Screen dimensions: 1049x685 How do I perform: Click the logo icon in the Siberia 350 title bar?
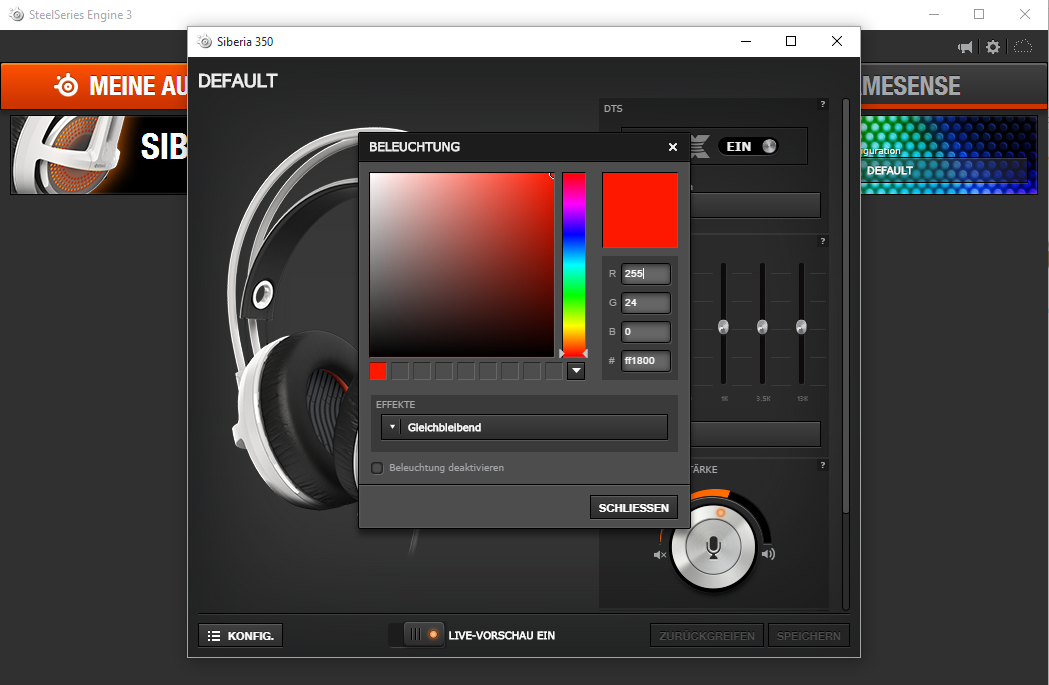pyautogui.click(x=204, y=41)
